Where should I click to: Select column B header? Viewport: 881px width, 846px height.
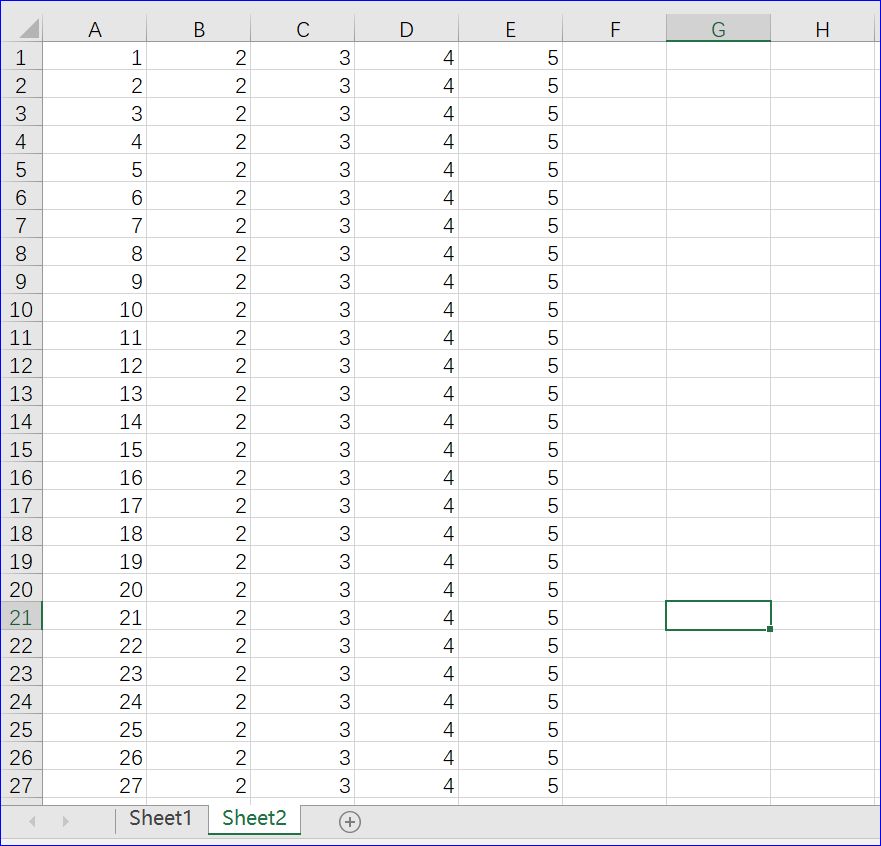[198, 29]
